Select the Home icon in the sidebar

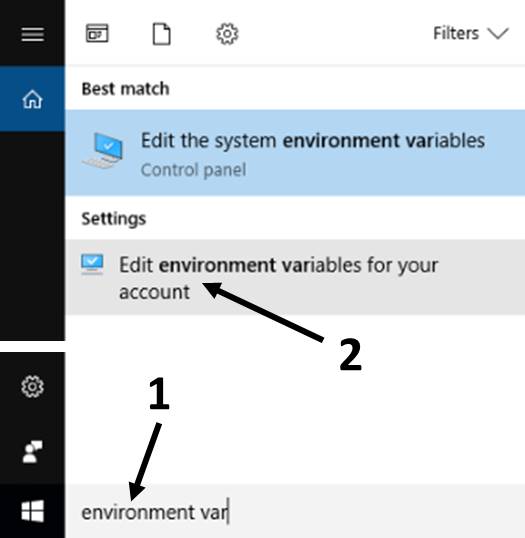pos(32,99)
